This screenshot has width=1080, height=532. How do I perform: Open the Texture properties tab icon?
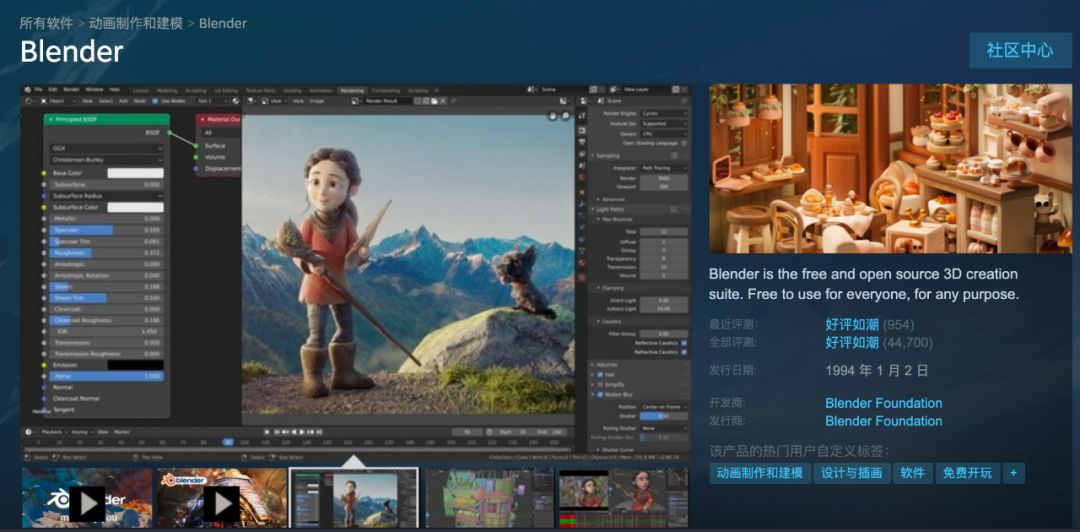coord(582,278)
